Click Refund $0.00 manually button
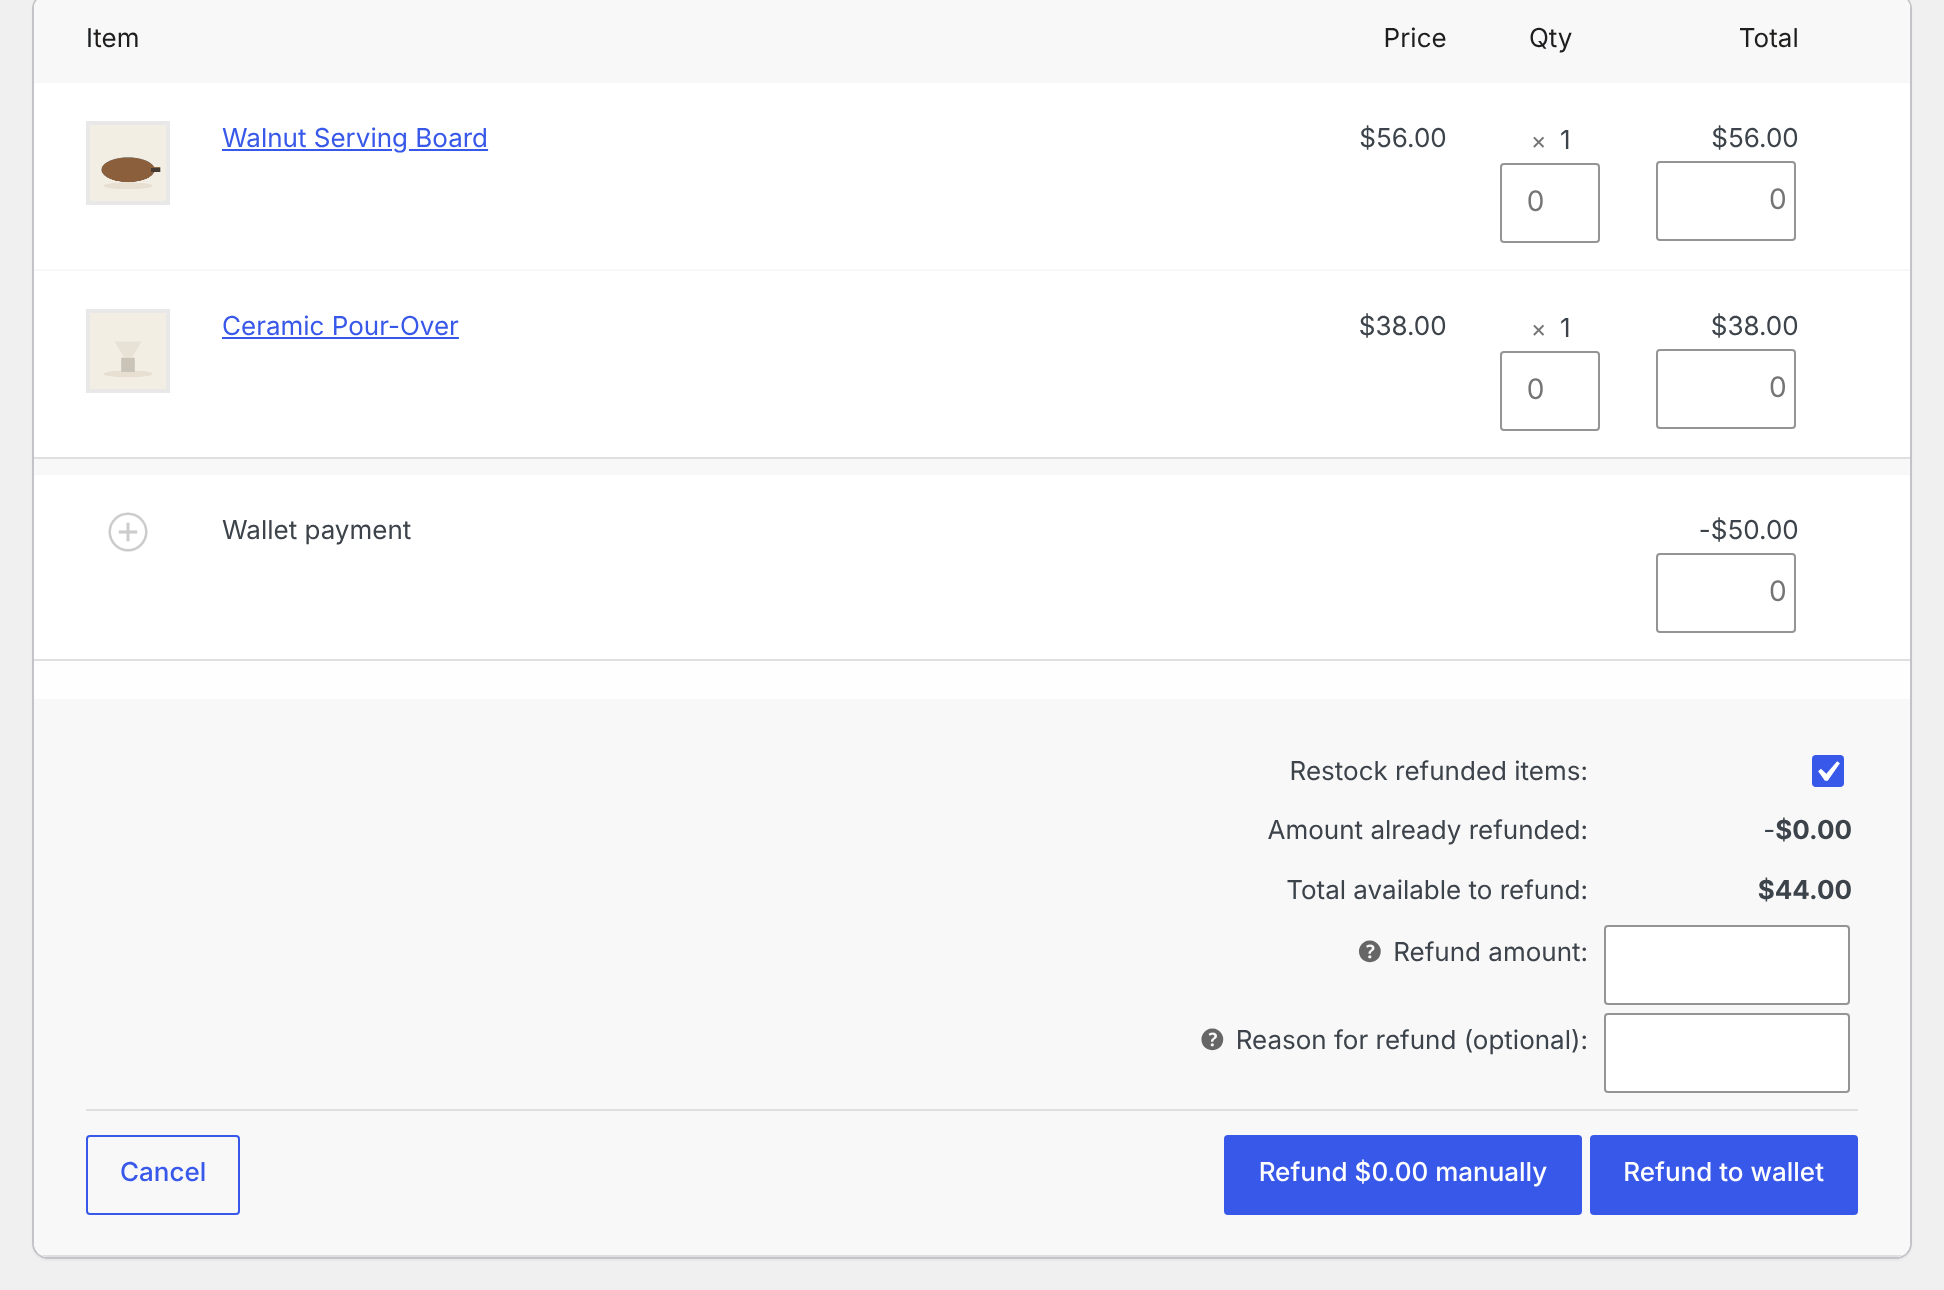1944x1290 pixels. tap(1402, 1175)
